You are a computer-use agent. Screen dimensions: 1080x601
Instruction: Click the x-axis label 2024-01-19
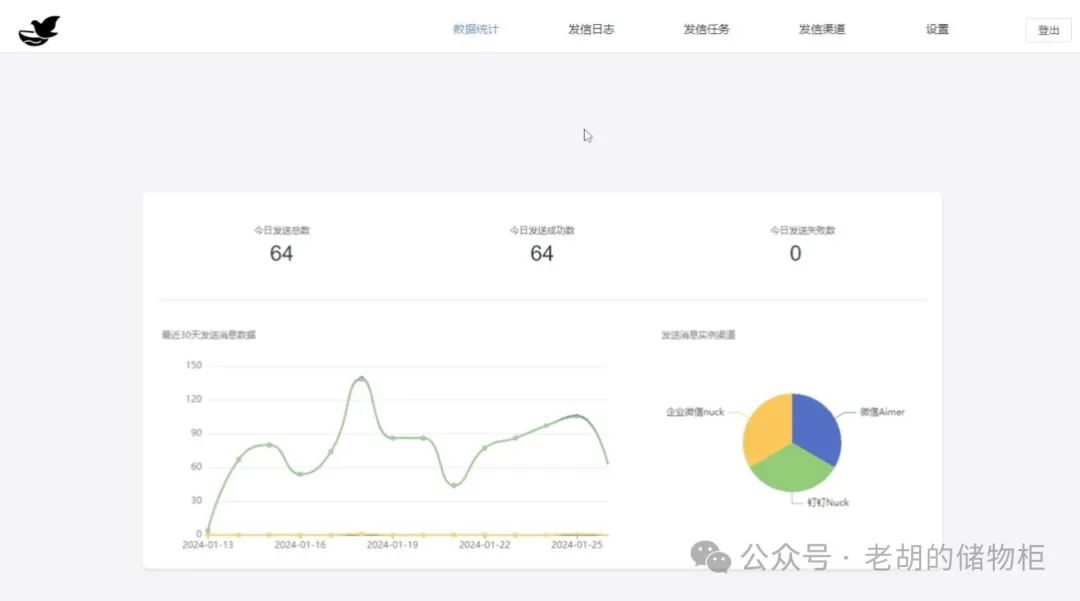[x=392, y=545]
